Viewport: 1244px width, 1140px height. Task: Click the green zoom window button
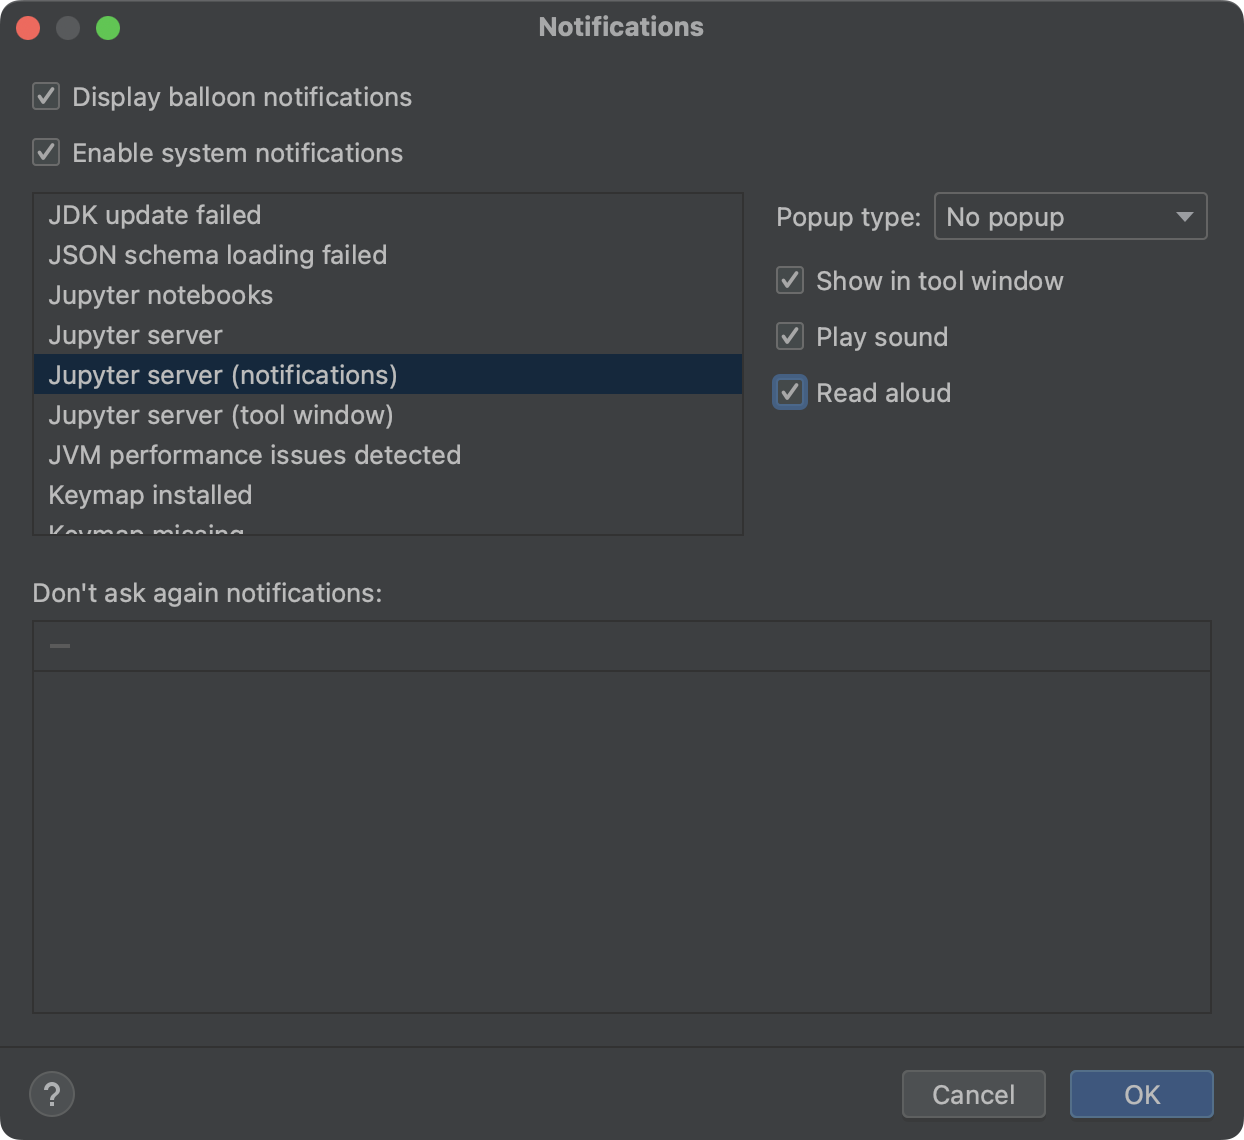point(110,27)
